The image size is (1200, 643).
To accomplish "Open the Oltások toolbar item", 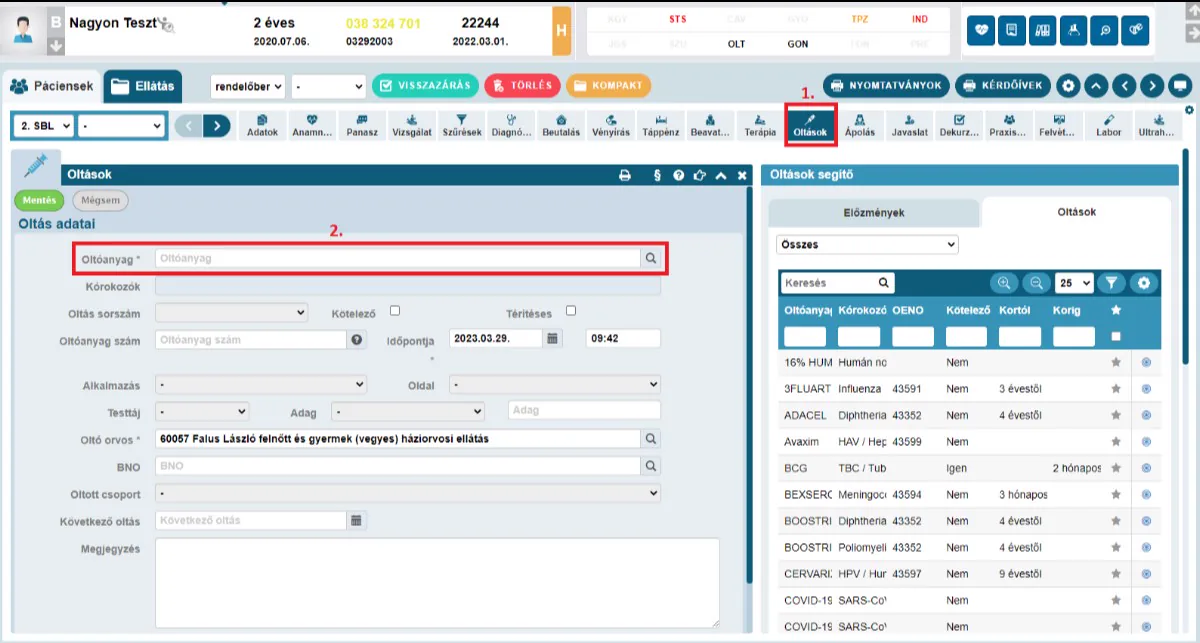I will 810,124.
